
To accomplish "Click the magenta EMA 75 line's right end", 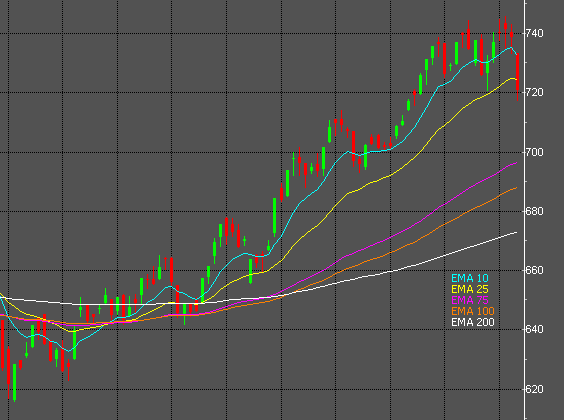I will (x=516, y=163).
